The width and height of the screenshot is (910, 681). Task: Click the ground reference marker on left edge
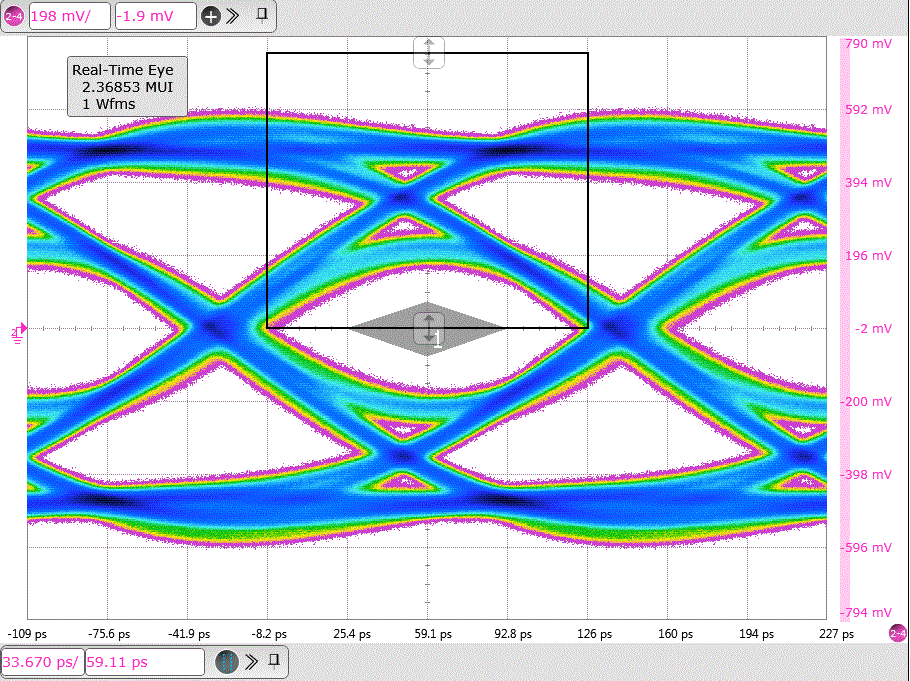pos(17,329)
